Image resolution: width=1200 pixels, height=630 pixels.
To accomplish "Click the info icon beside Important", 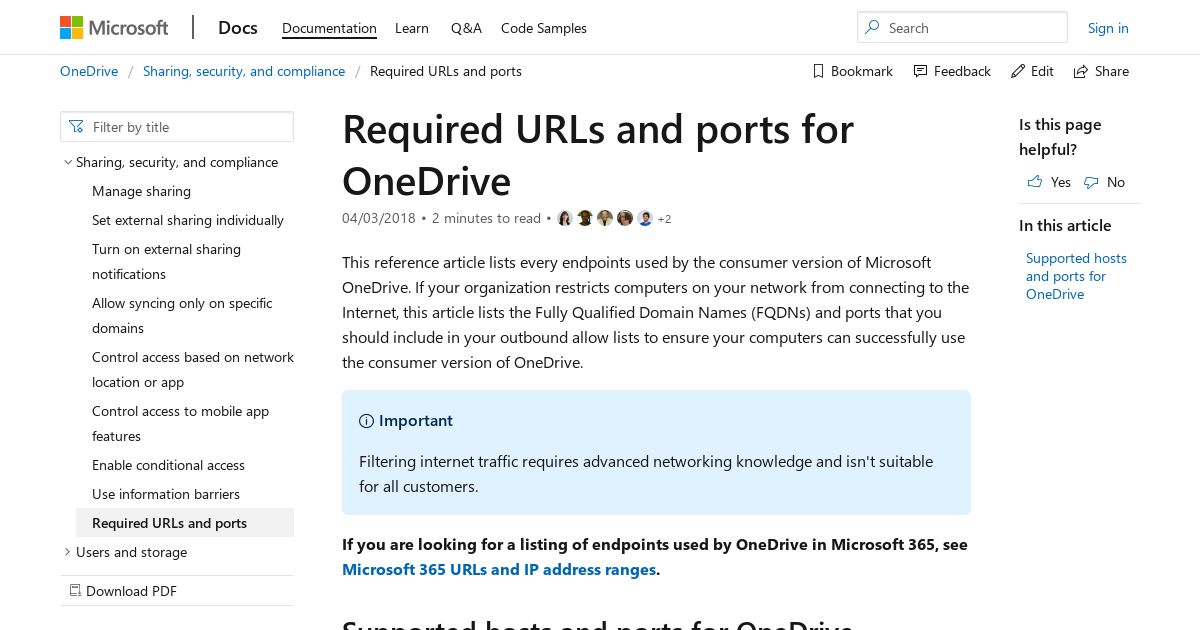I will tap(366, 421).
